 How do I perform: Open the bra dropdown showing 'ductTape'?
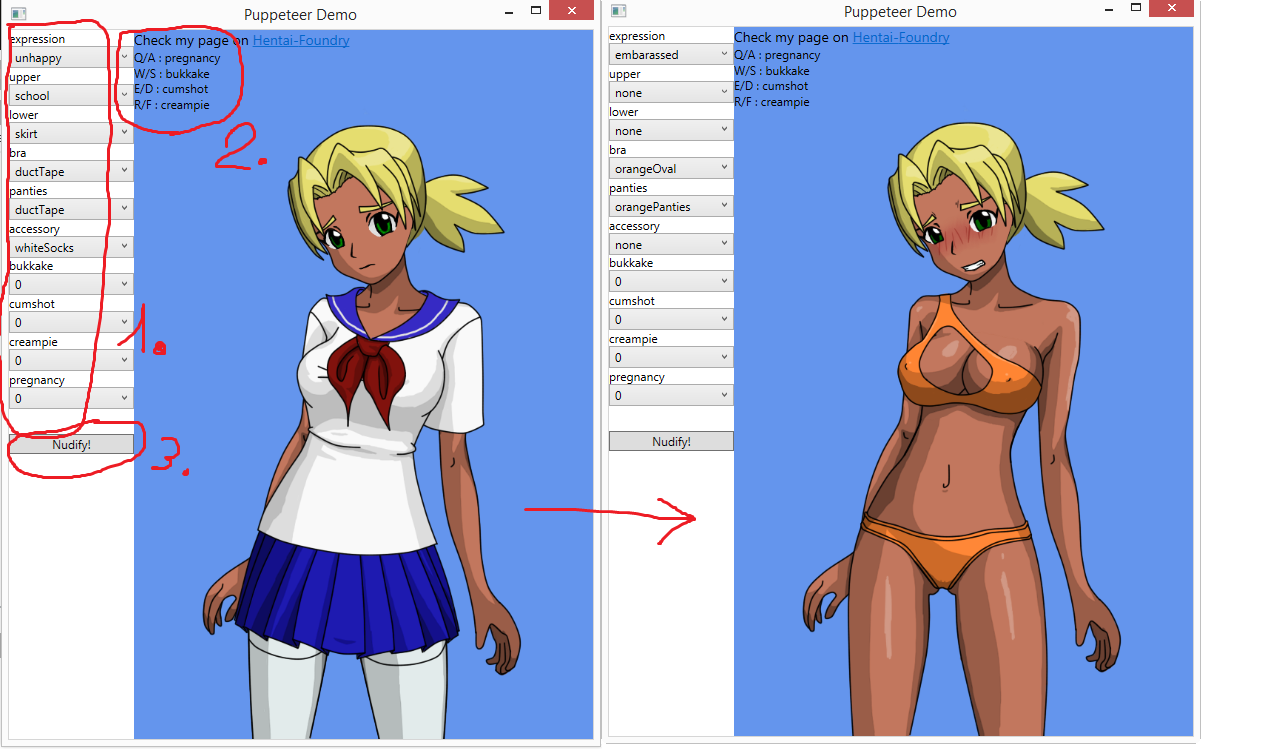click(x=71, y=172)
